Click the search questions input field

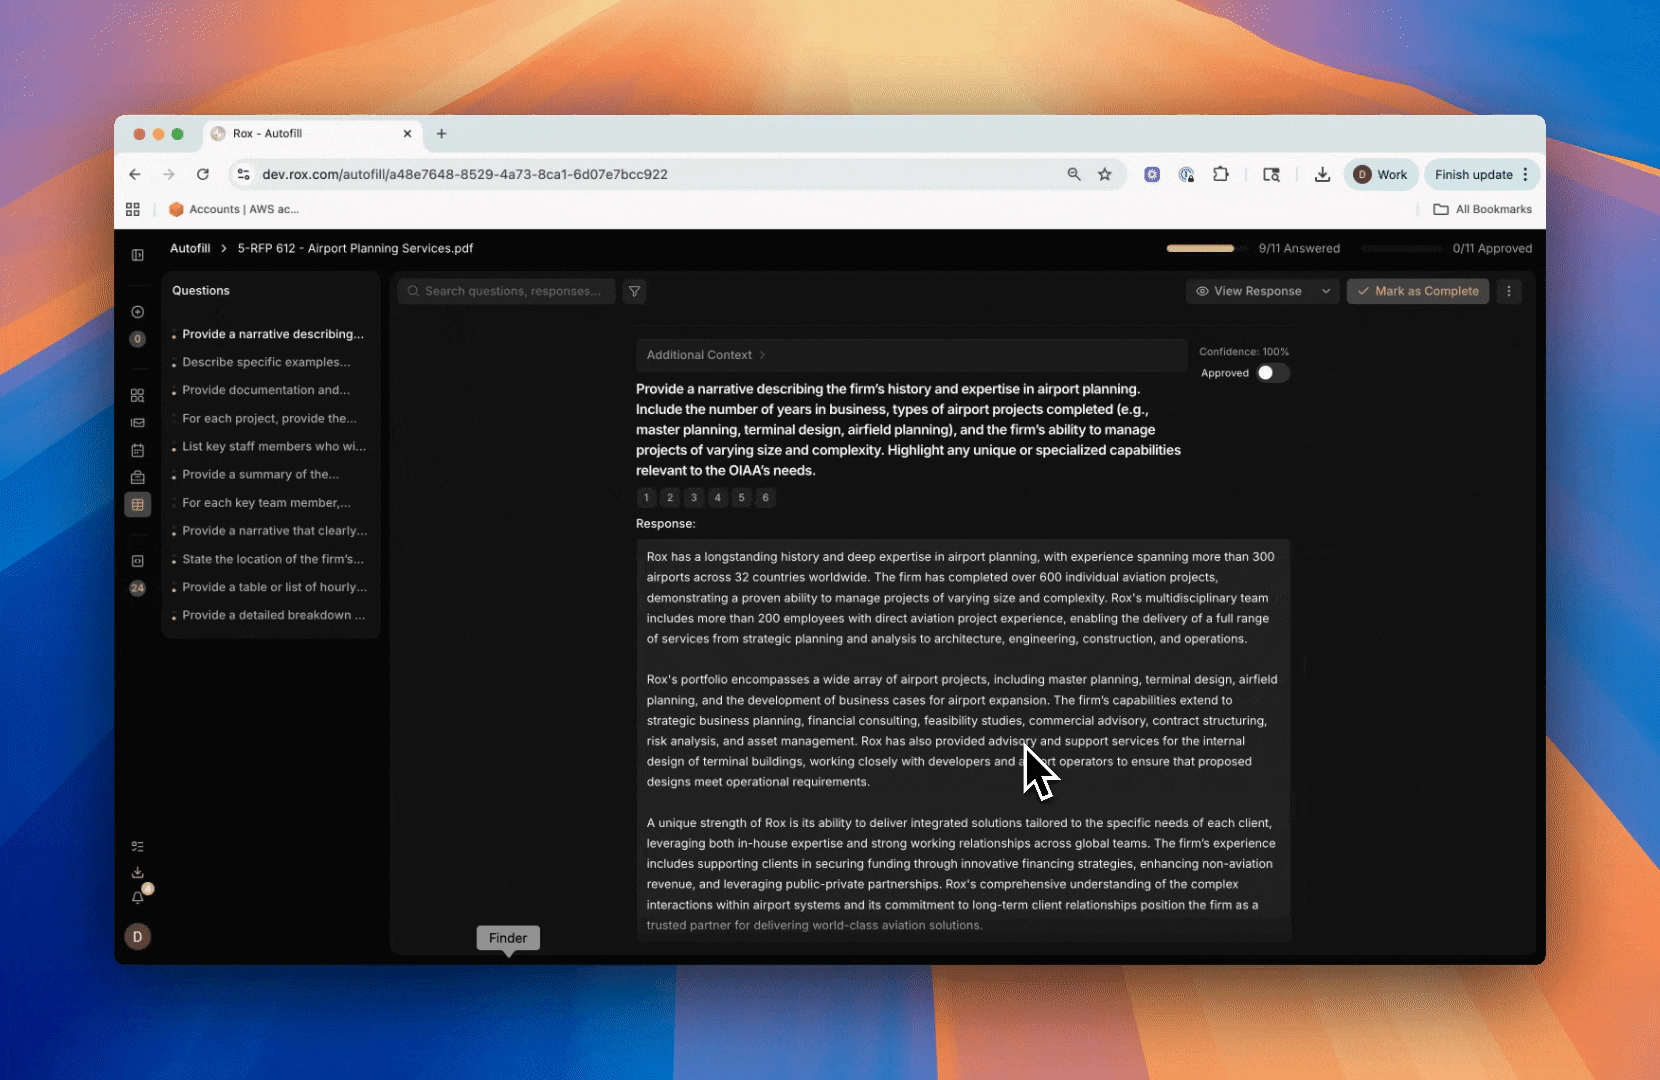click(x=512, y=291)
